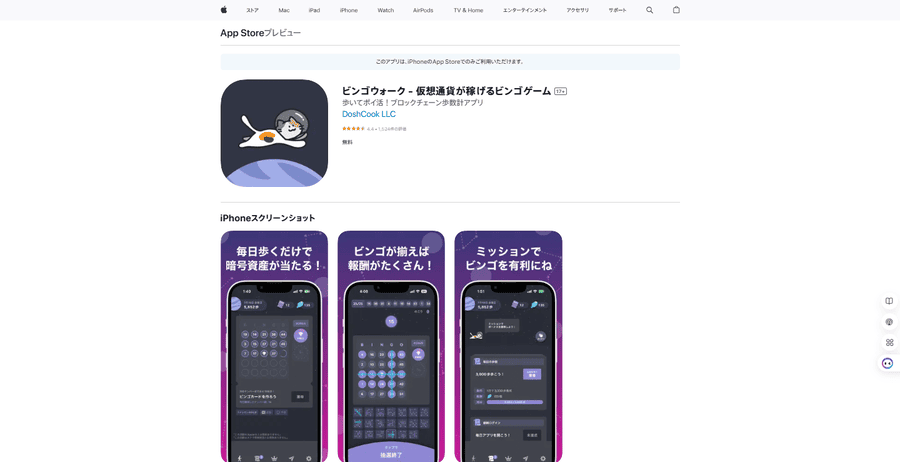900x462 pixels.
Task: Select the iPhone-only availability banner
Action: pos(450,62)
